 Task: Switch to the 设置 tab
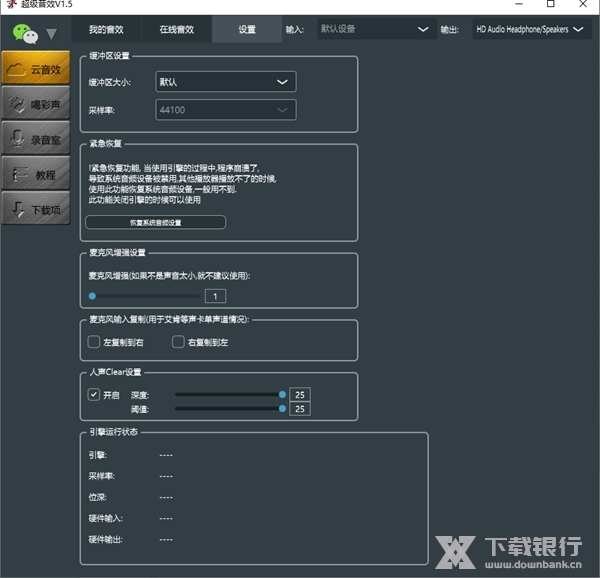click(247, 29)
